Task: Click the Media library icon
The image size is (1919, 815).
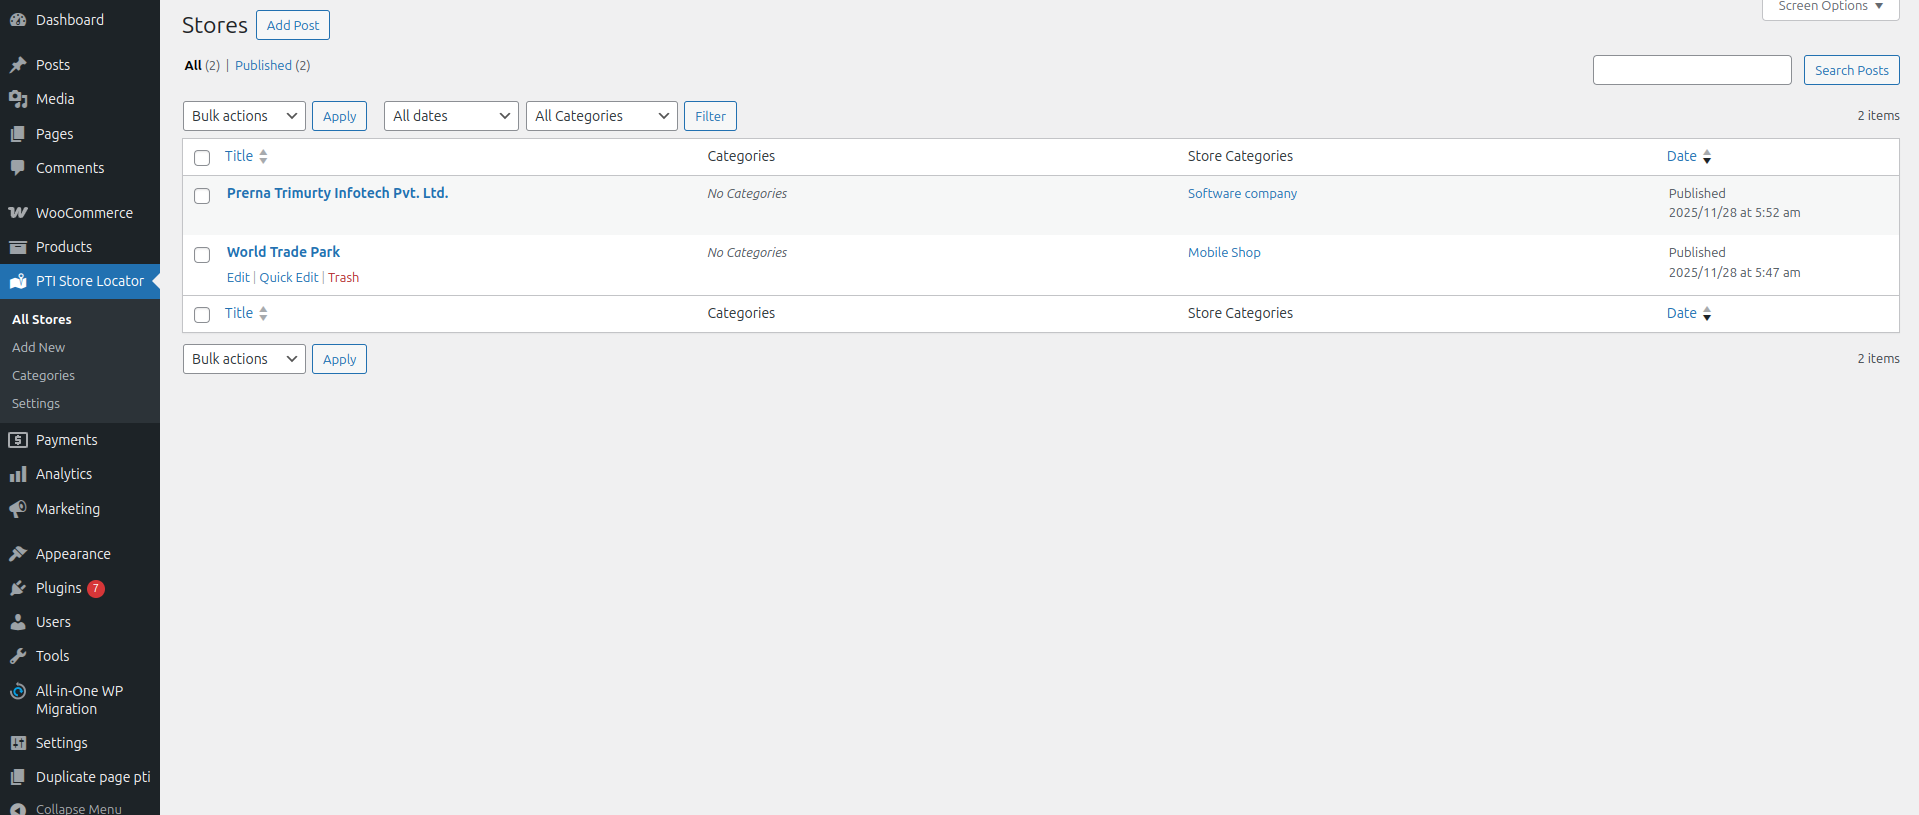Action: tap(18, 99)
